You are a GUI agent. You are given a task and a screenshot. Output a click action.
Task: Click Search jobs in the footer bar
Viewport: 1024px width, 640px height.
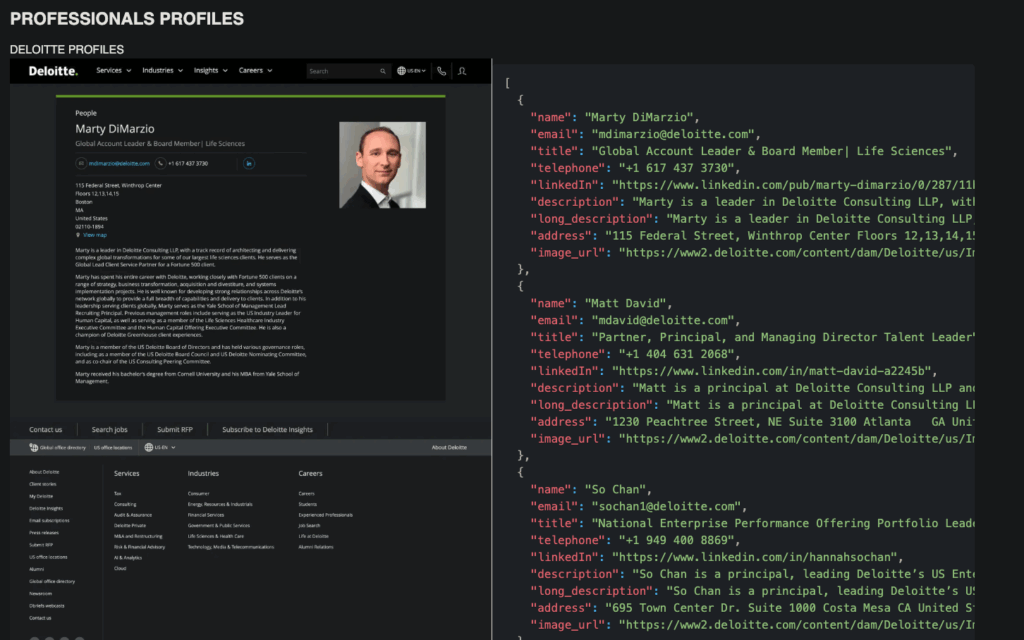(110, 430)
